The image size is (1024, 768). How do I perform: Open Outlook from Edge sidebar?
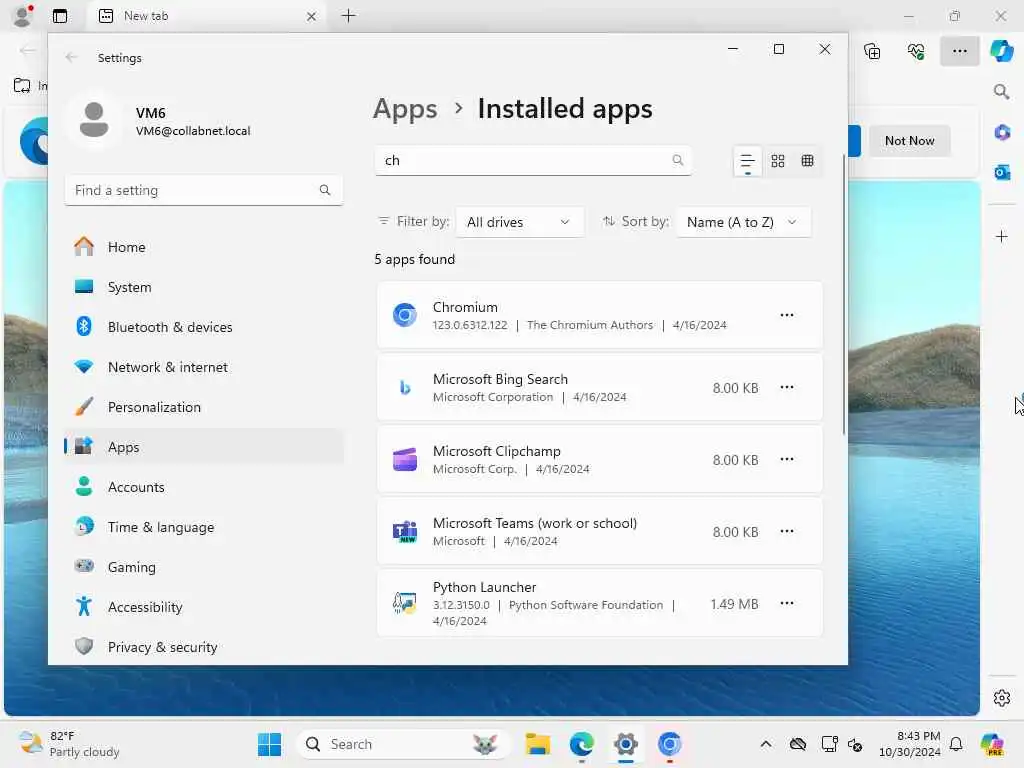point(1001,172)
